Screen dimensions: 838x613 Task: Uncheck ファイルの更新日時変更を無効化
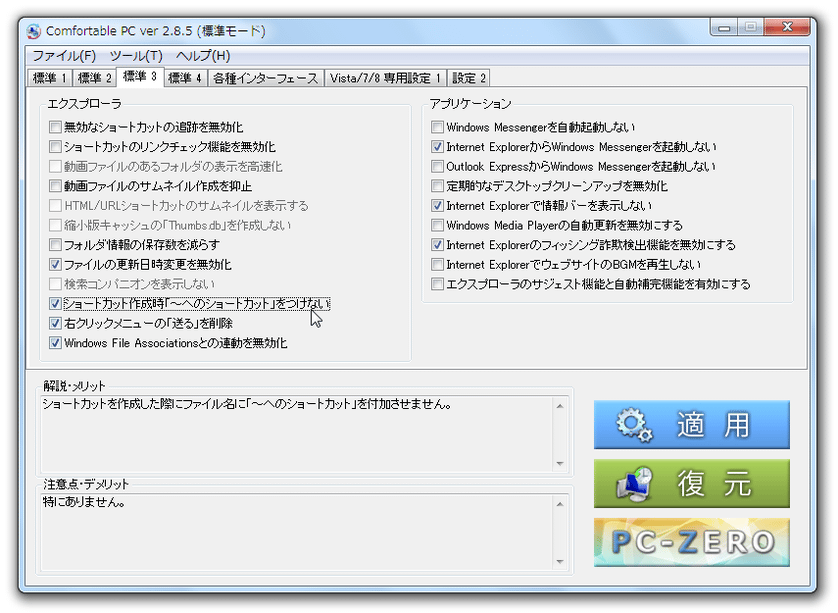click(x=55, y=264)
